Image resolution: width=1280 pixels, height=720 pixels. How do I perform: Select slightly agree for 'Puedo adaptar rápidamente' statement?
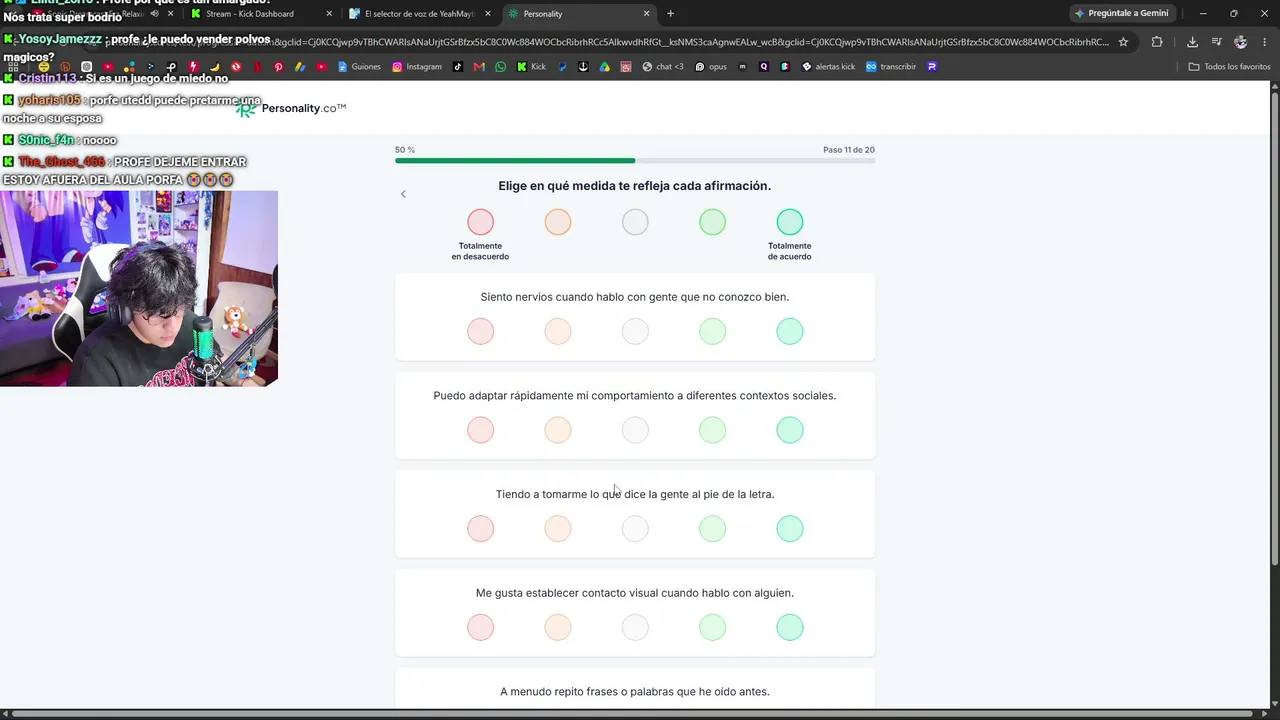(713, 430)
